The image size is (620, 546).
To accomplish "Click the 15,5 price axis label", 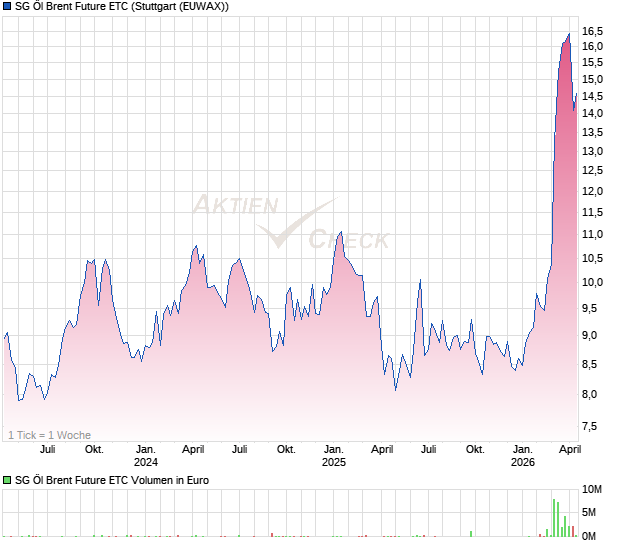I will 592,62.
